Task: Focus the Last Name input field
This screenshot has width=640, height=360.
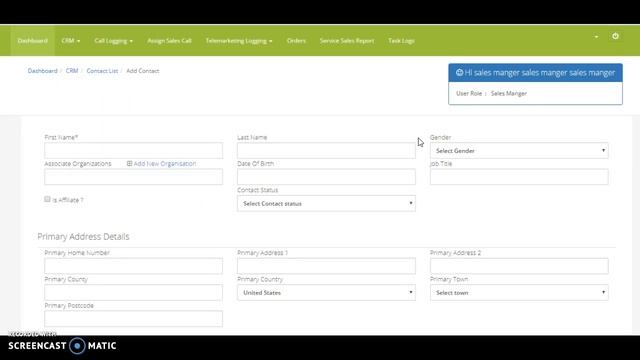Action: (326, 151)
